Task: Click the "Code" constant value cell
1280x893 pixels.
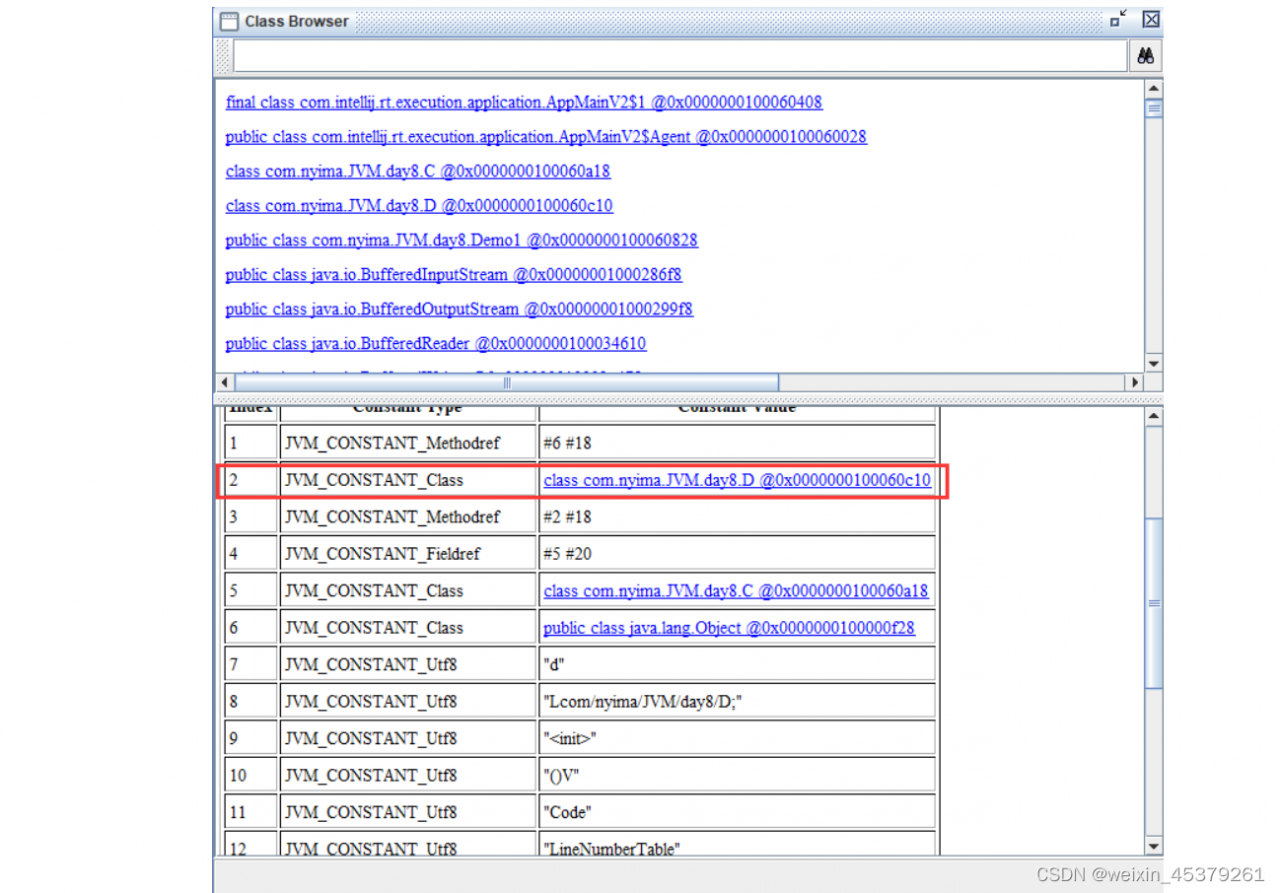Action: [x=738, y=813]
